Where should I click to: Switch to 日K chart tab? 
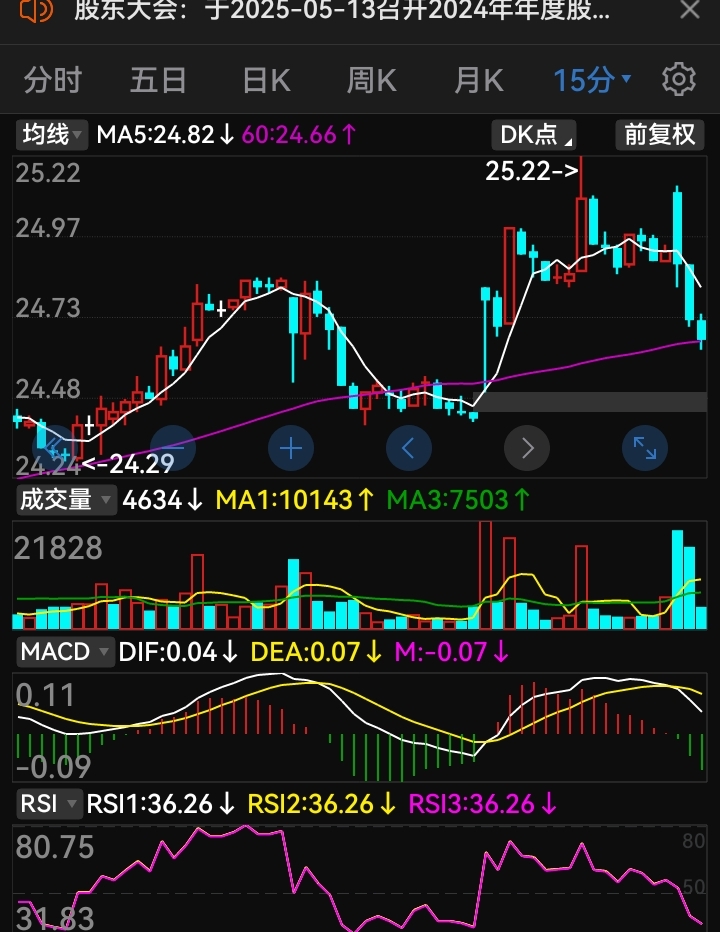point(266,80)
